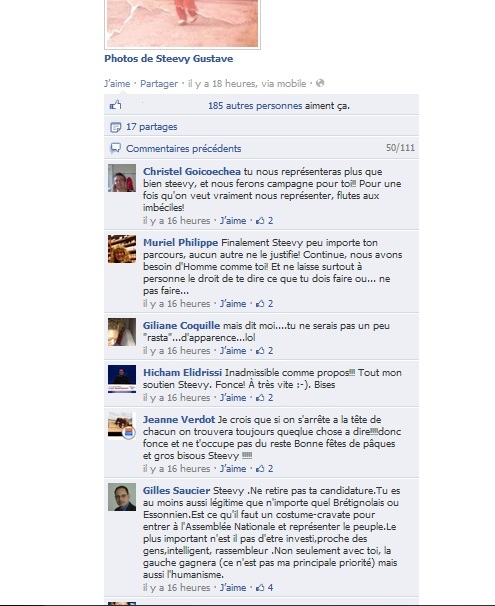Screen dimensions: 495x606
Task: Open the 17 partages shares list
Action: coord(151,127)
